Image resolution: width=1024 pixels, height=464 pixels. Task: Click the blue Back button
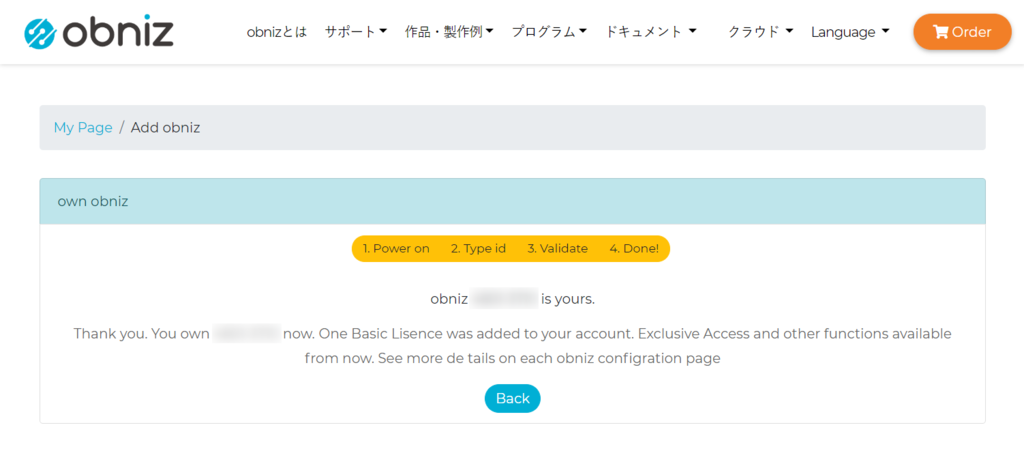pos(513,399)
